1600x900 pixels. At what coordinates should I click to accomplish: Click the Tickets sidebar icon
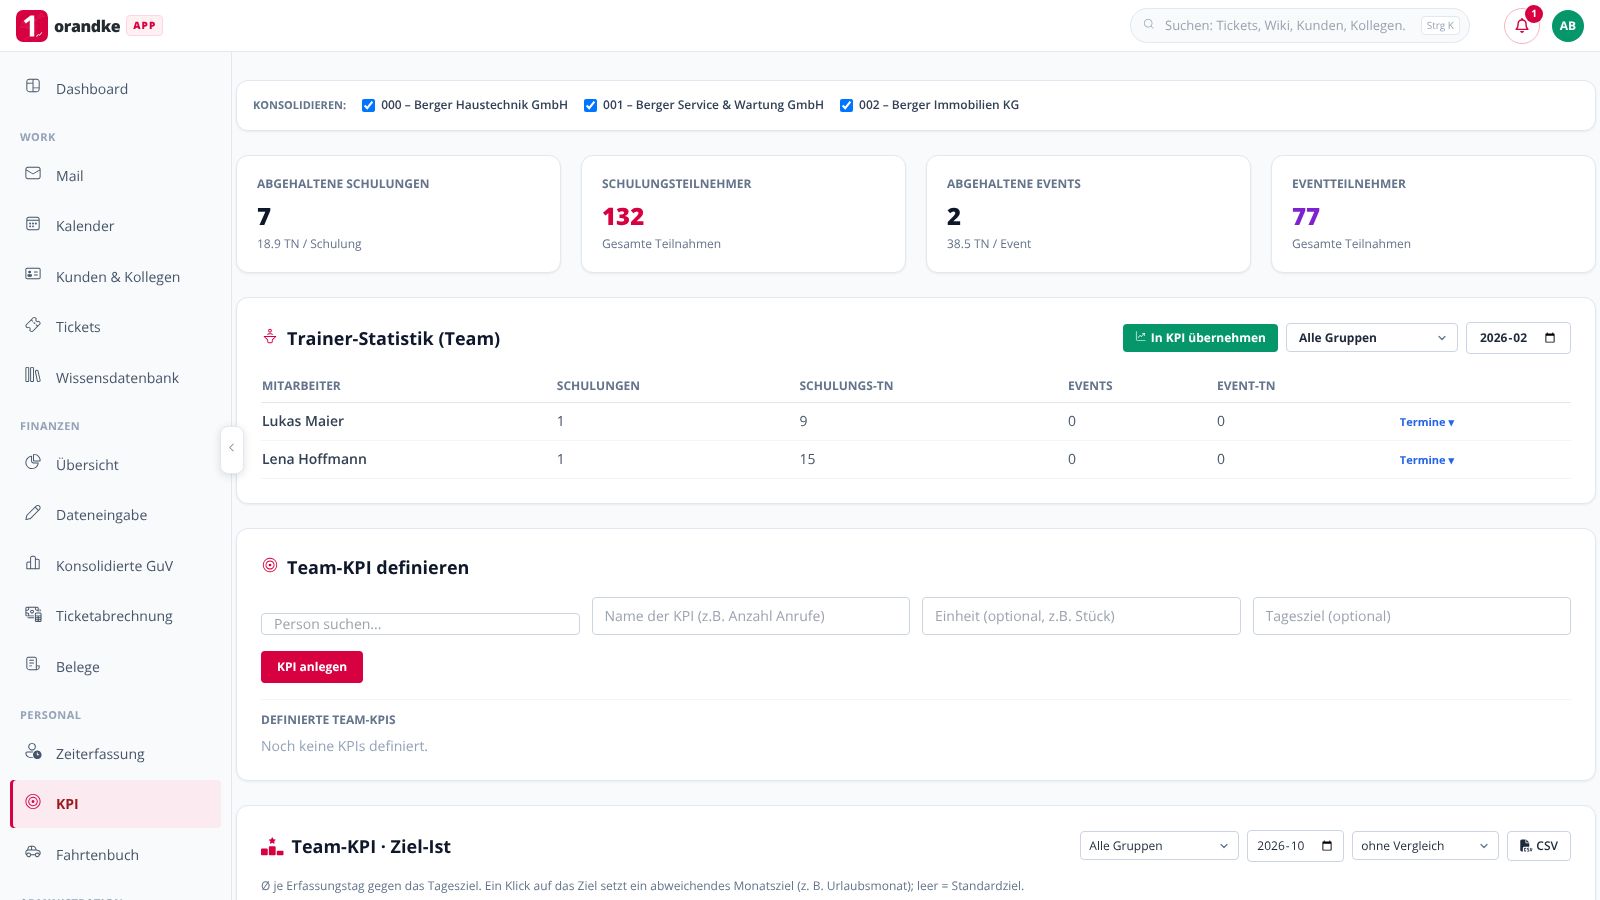coord(33,325)
